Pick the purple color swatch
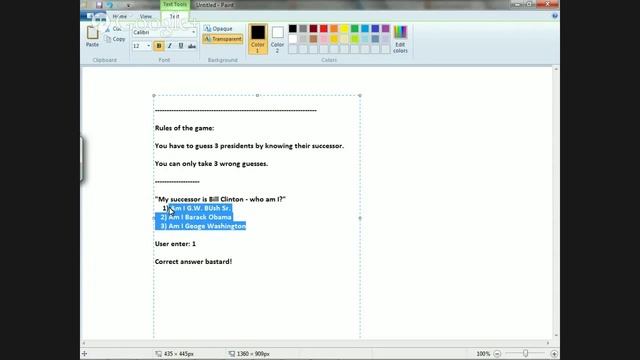The width and height of the screenshot is (640, 360). (385, 29)
